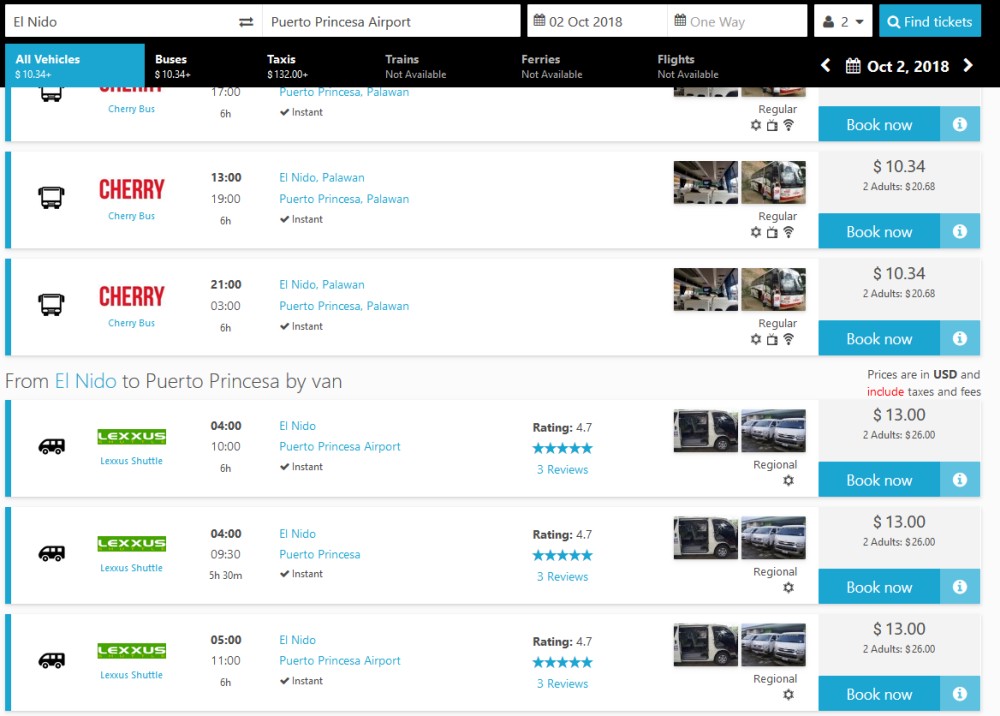
Task: Click van icon on 04:00 to 10:00 trip
Action: click(x=51, y=446)
